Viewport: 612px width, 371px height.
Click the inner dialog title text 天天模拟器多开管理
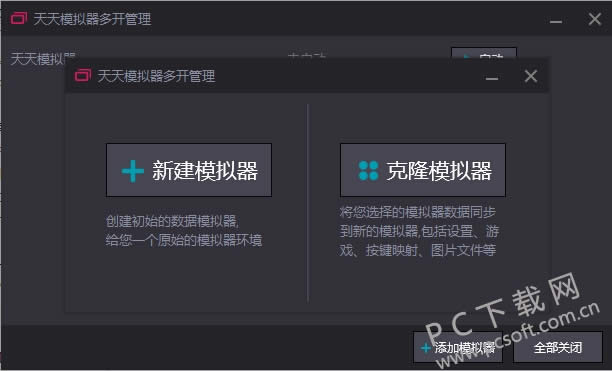coord(156,76)
